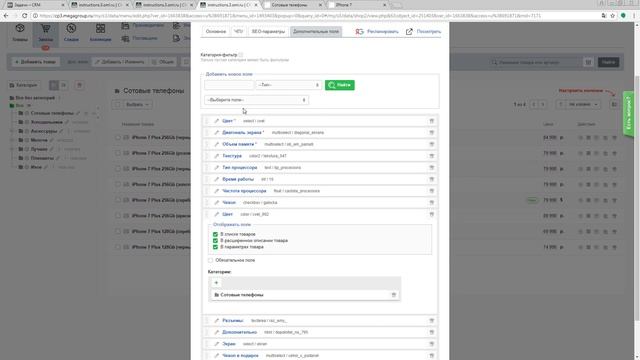This screenshot has width=640, height=360.
Task: Uncheck 'В расширенном описании товара' checkbox
Action: [x=215, y=241]
